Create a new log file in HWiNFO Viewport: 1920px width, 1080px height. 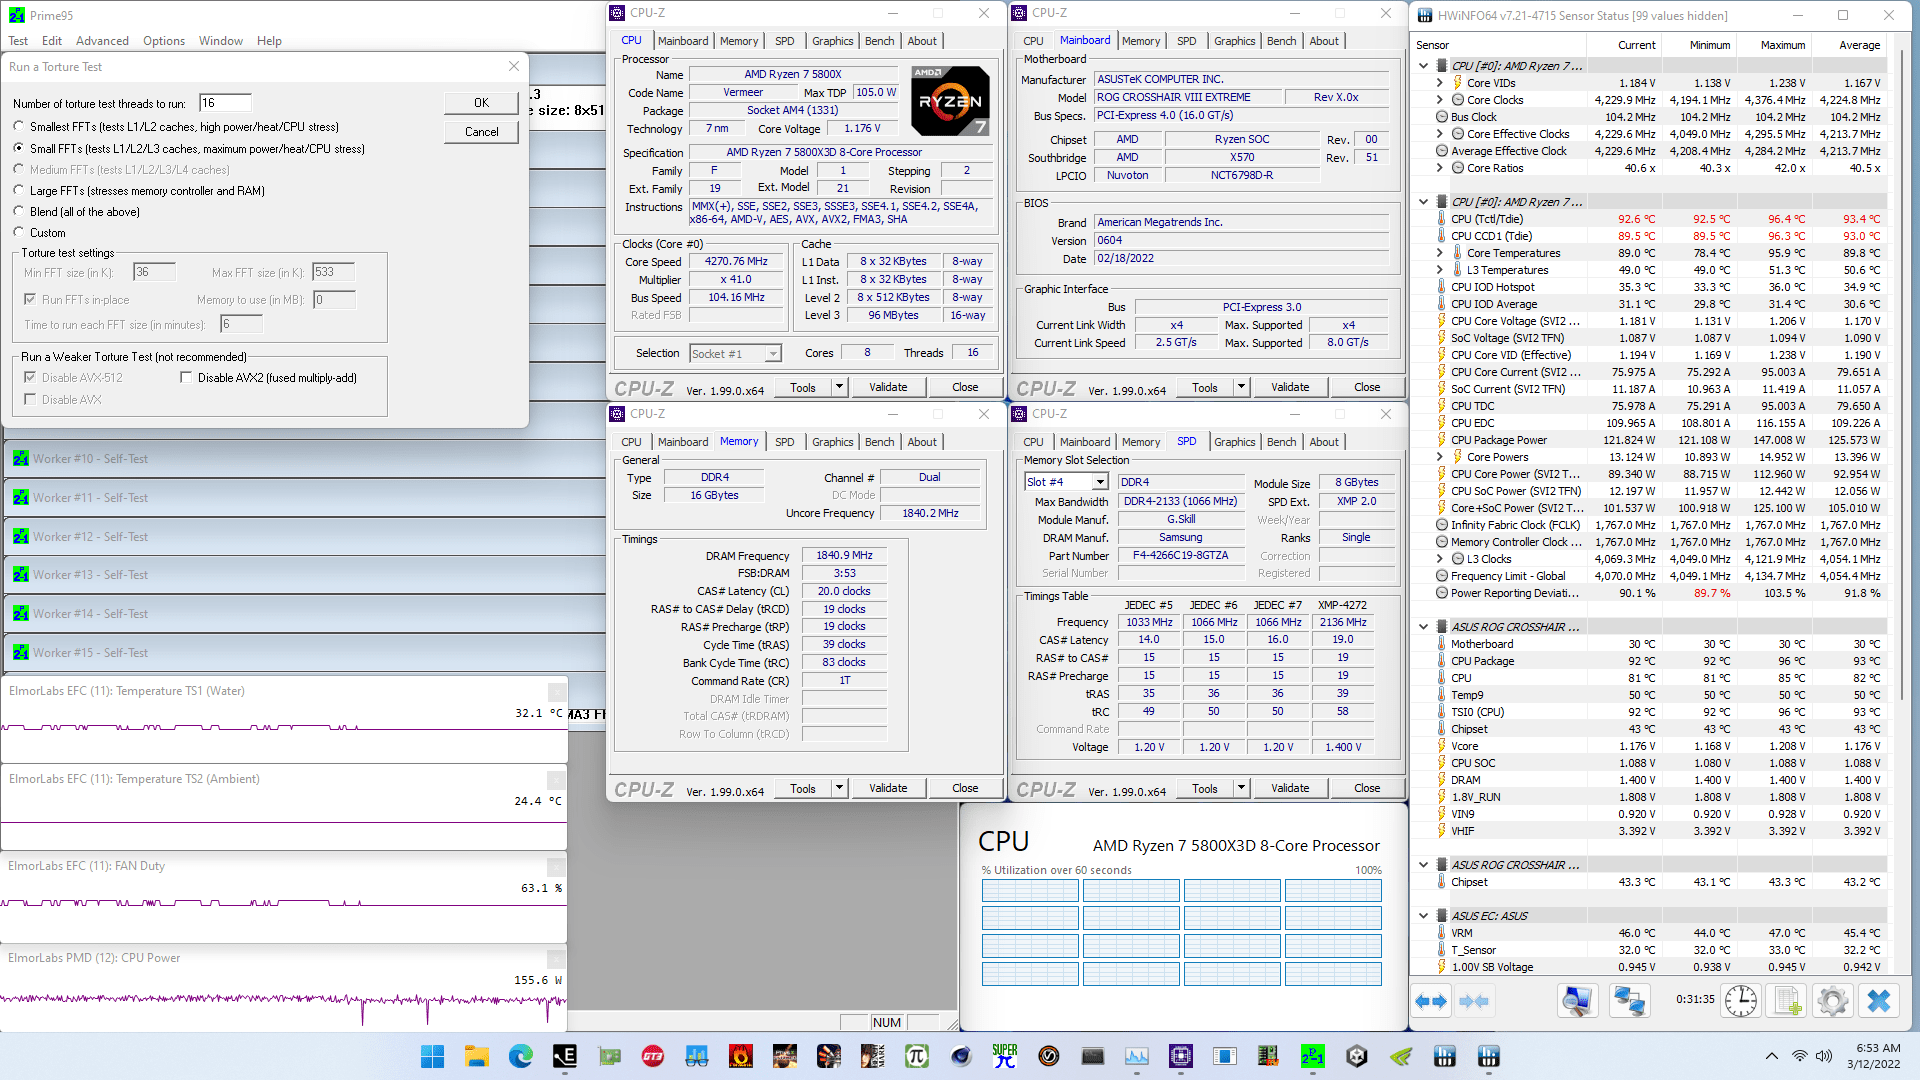click(1786, 1000)
